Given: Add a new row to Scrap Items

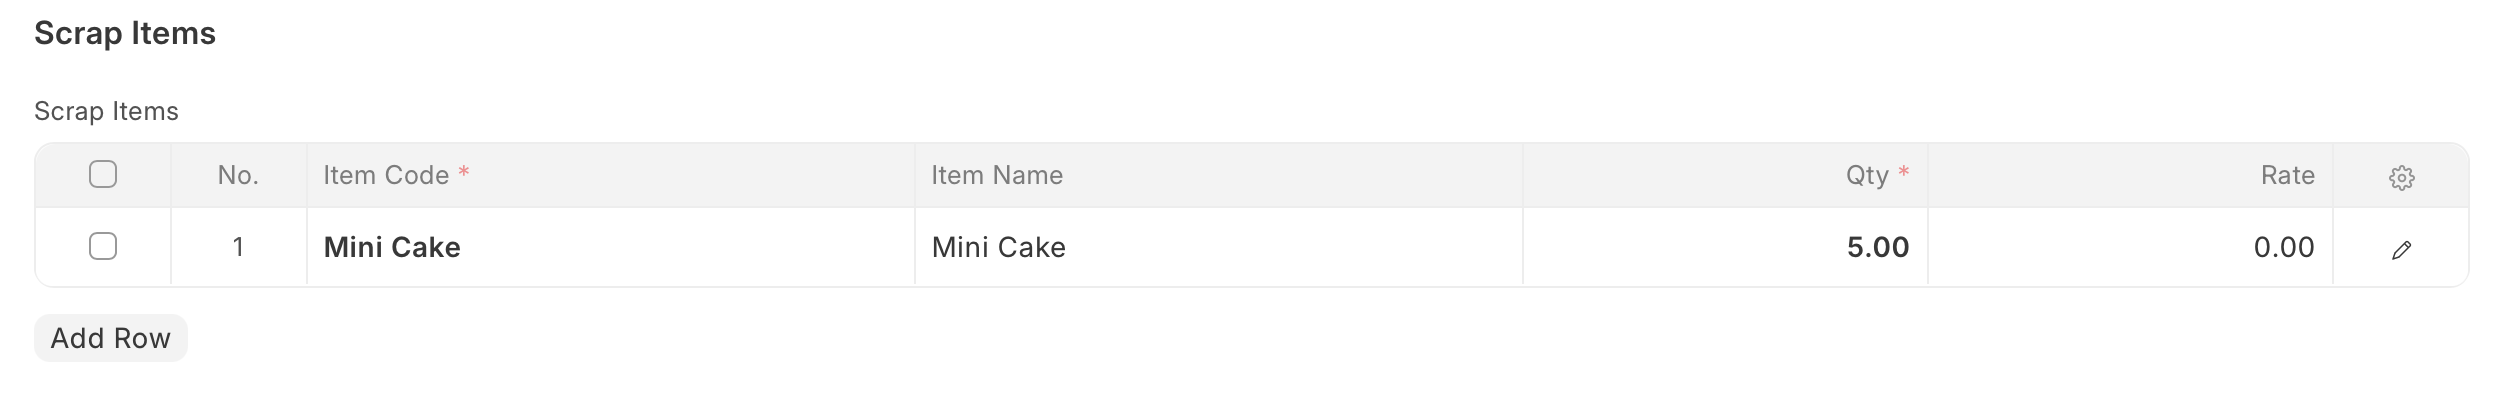Looking at the screenshot, I should pos(111,338).
